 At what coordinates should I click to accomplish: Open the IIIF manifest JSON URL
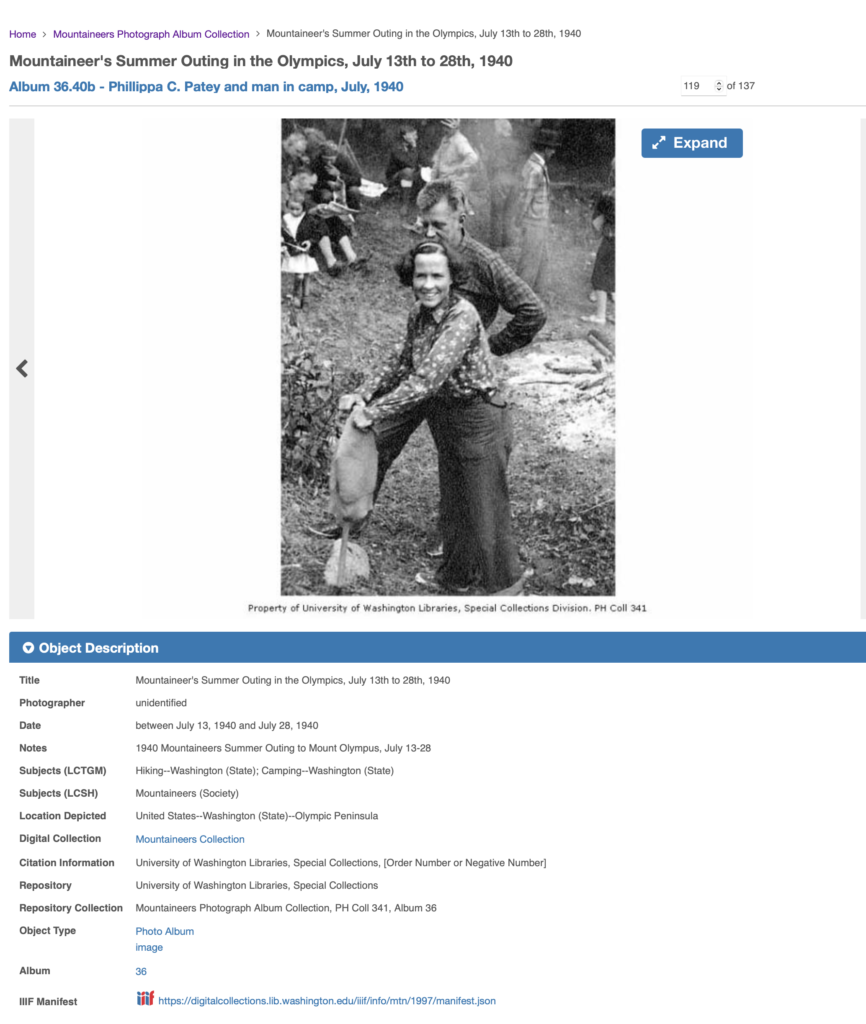click(327, 1000)
